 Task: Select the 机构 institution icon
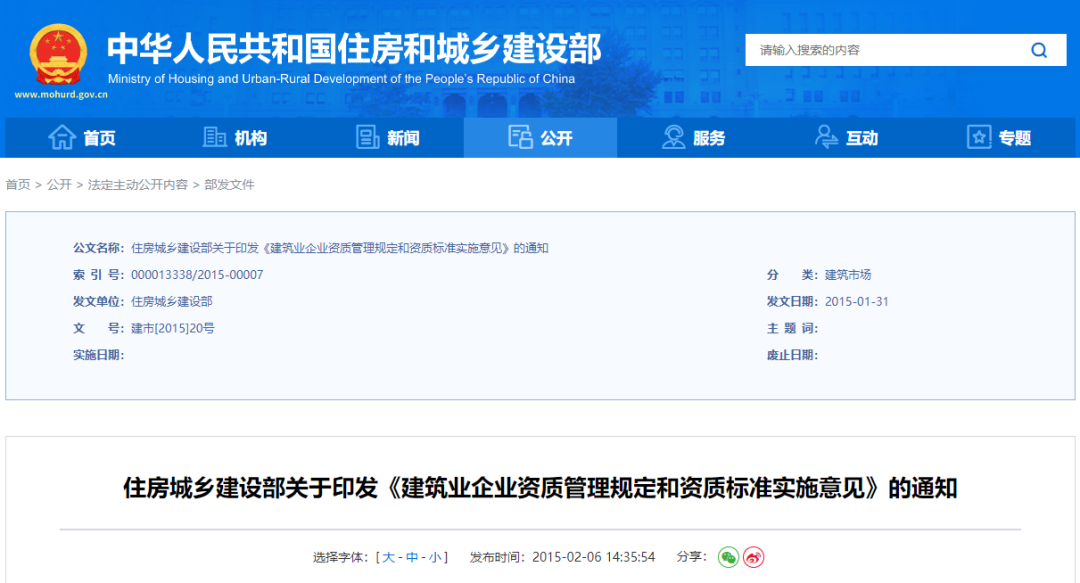click(x=213, y=137)
